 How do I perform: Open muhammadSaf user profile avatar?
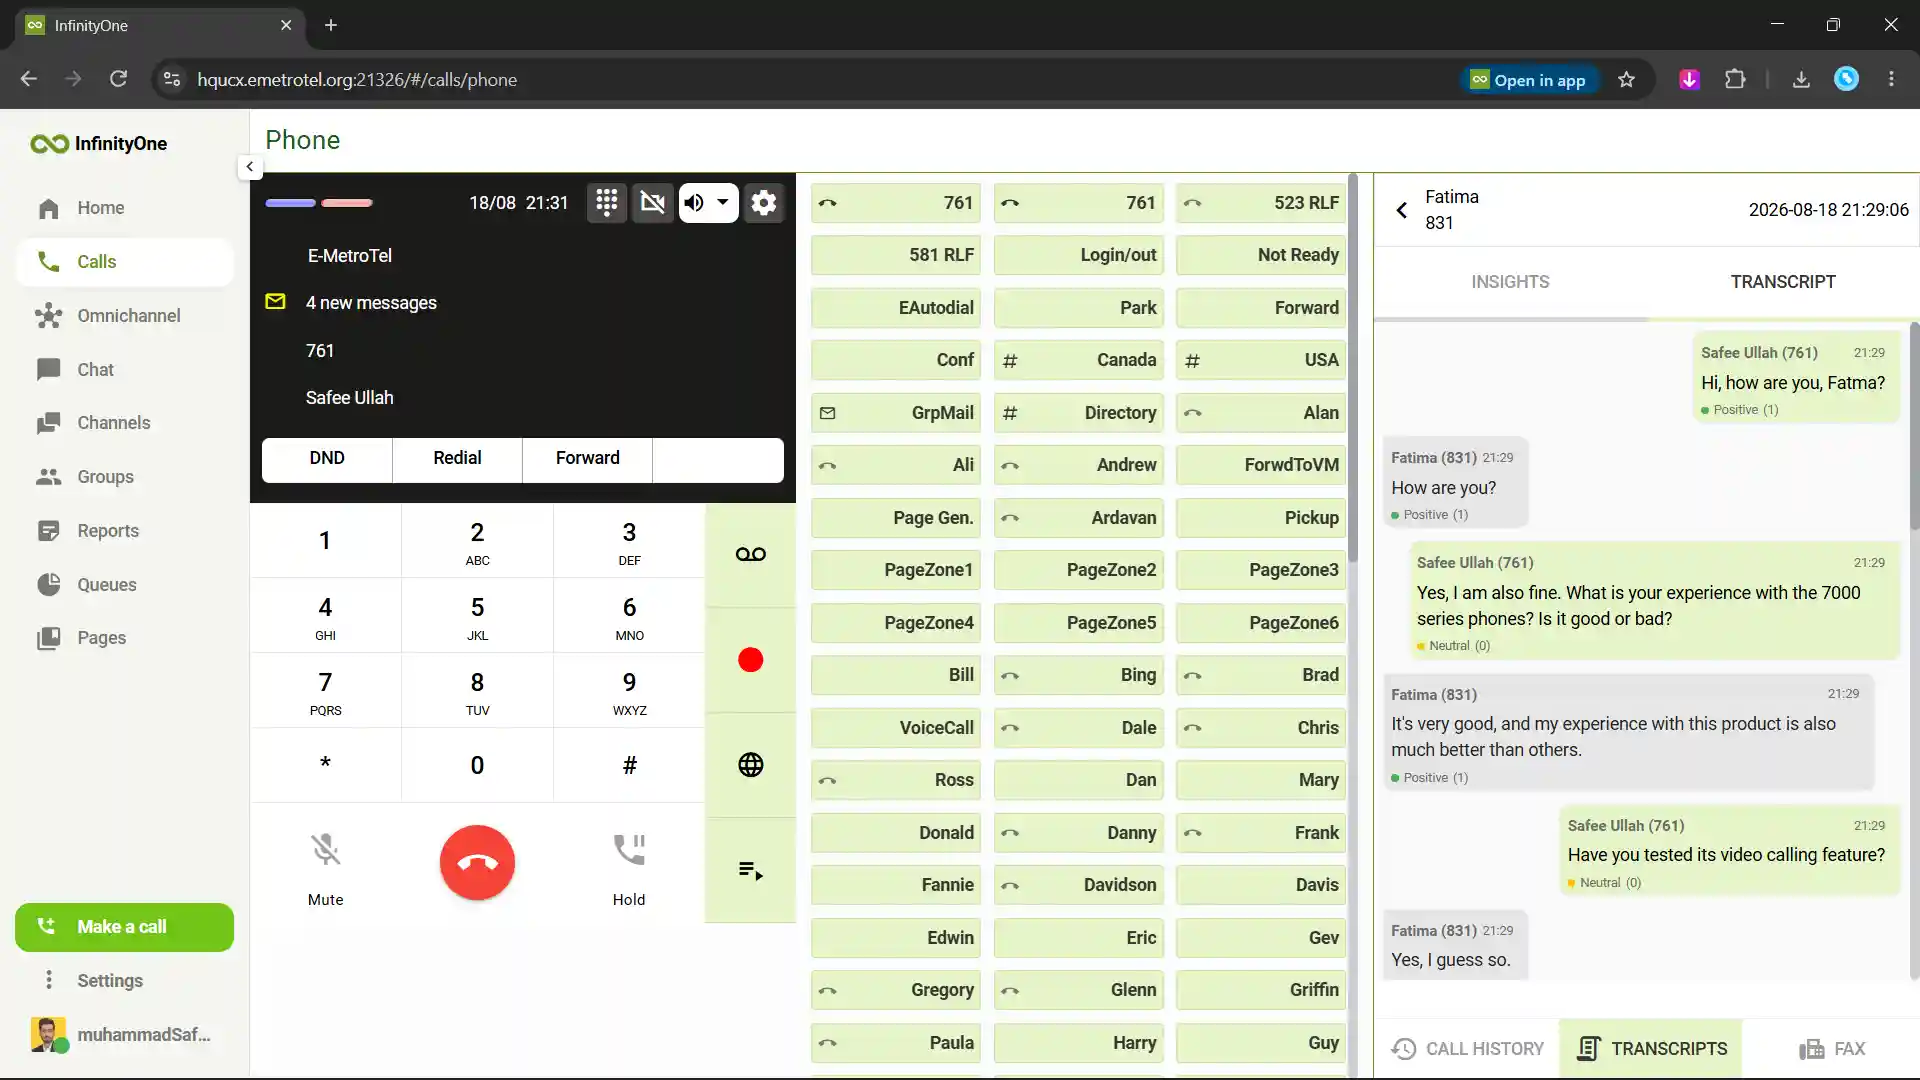49,1035
